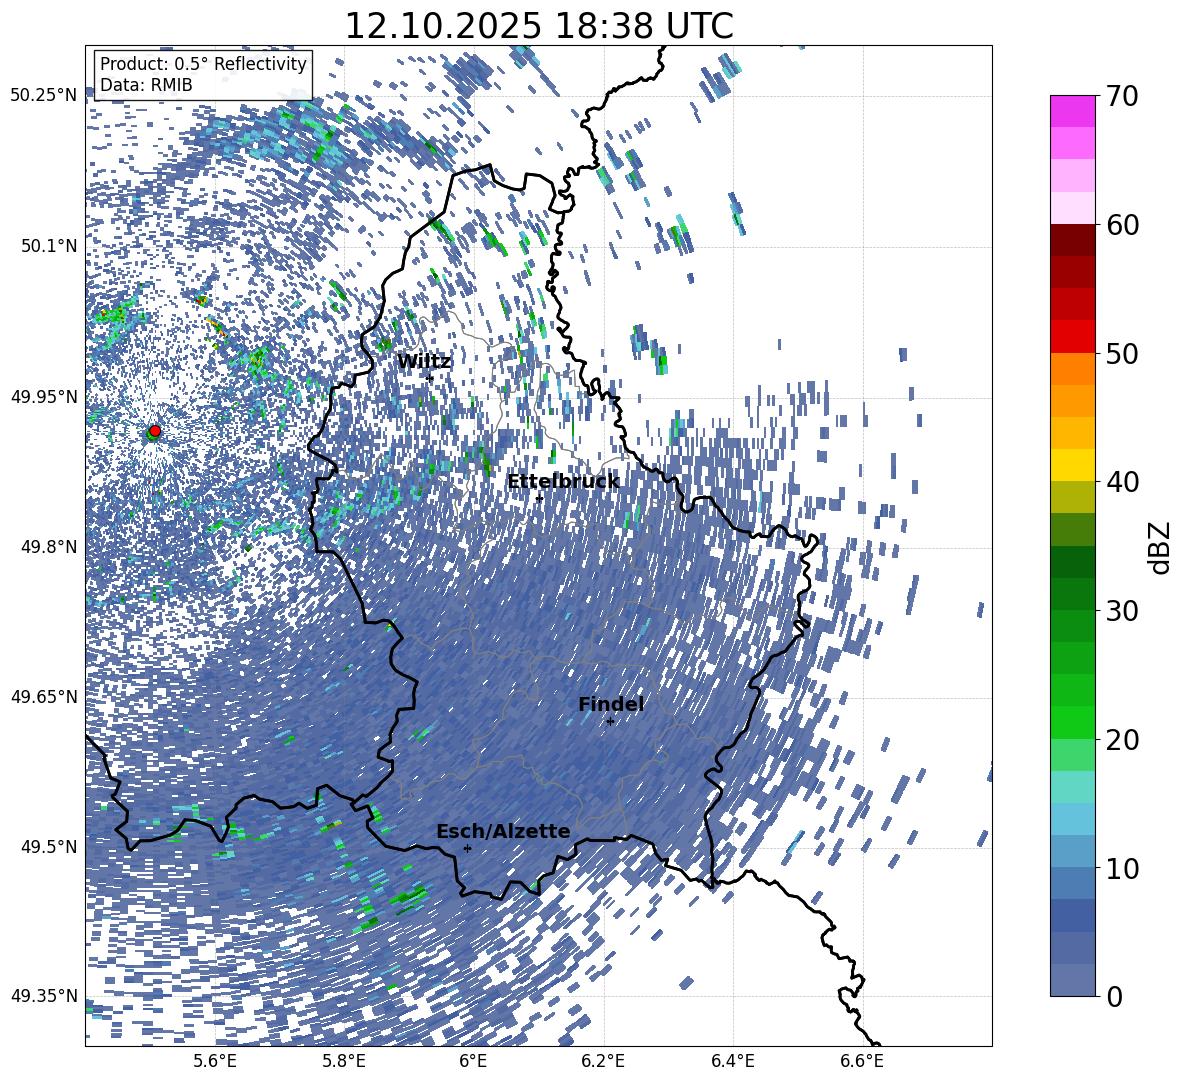Viewport: 1184px width, 1081px height.
Task: Click the dBZ colorbar axis label
Action: (x=1161, y=547)
